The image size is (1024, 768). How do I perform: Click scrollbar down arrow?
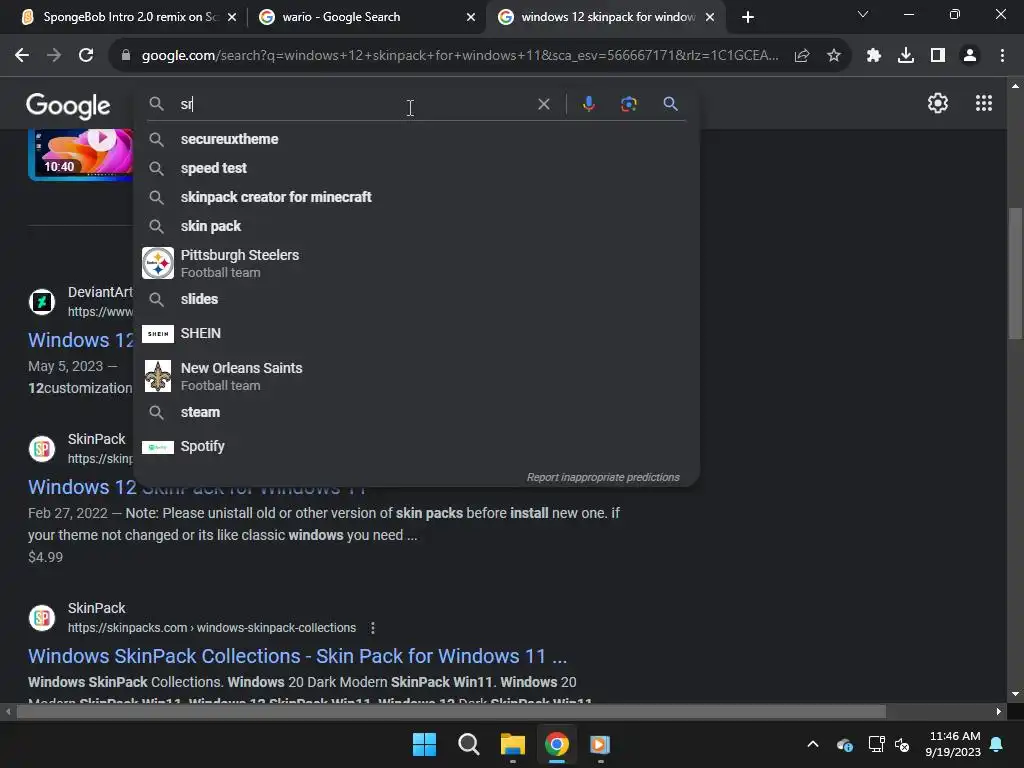[x=1015, y=694]
